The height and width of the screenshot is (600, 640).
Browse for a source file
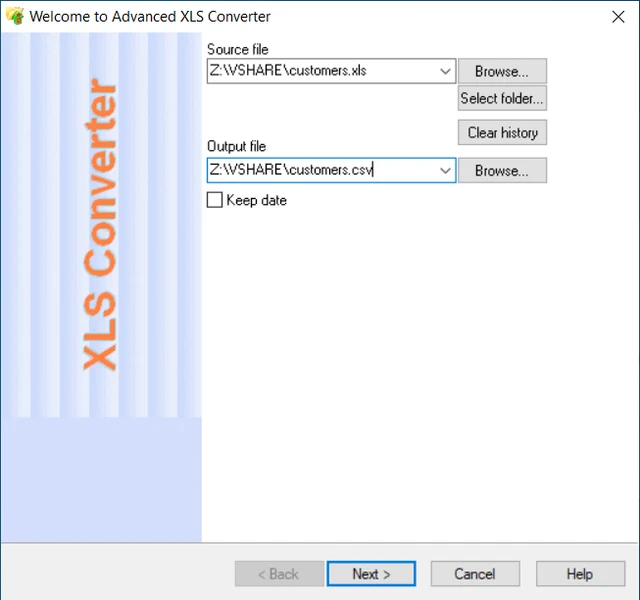(x=502, y=71)
